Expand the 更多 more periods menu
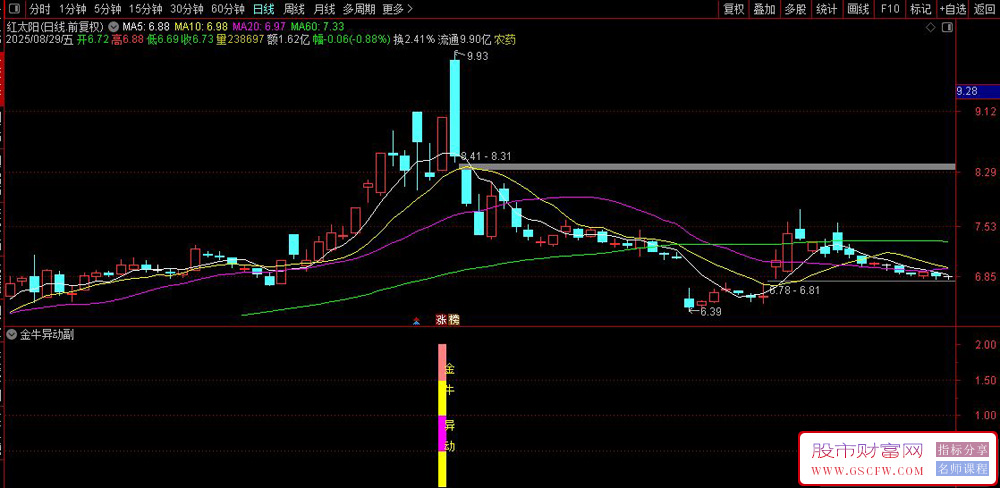1000x488 pixels. (x=398, y=9)
